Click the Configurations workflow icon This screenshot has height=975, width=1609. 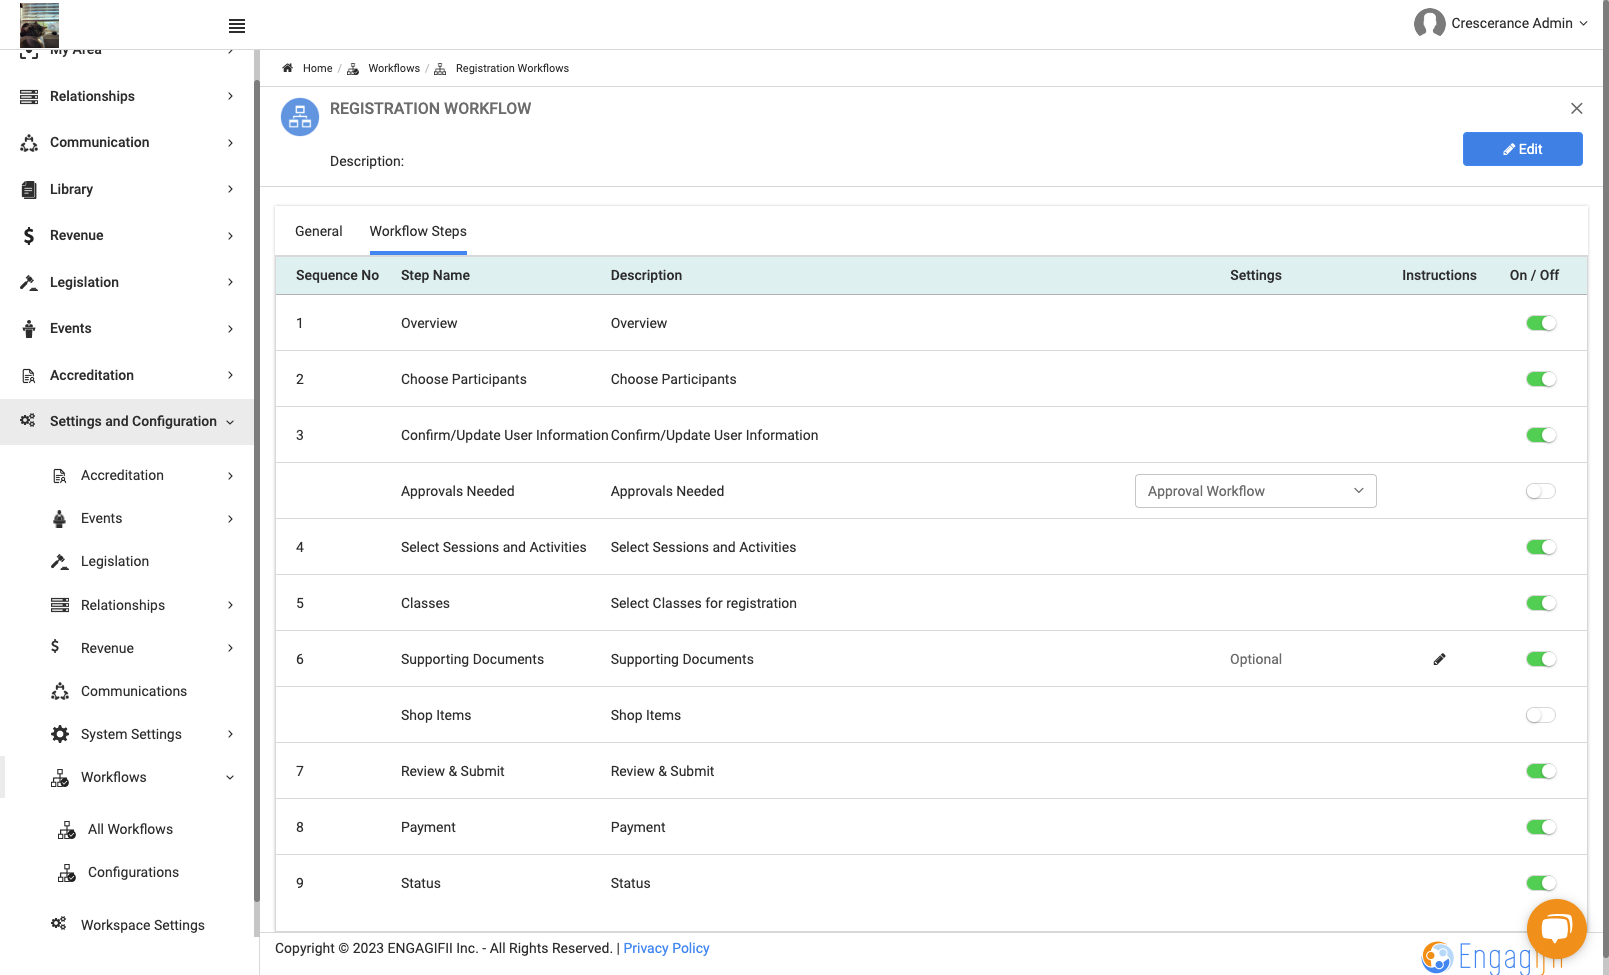(67, 873)
